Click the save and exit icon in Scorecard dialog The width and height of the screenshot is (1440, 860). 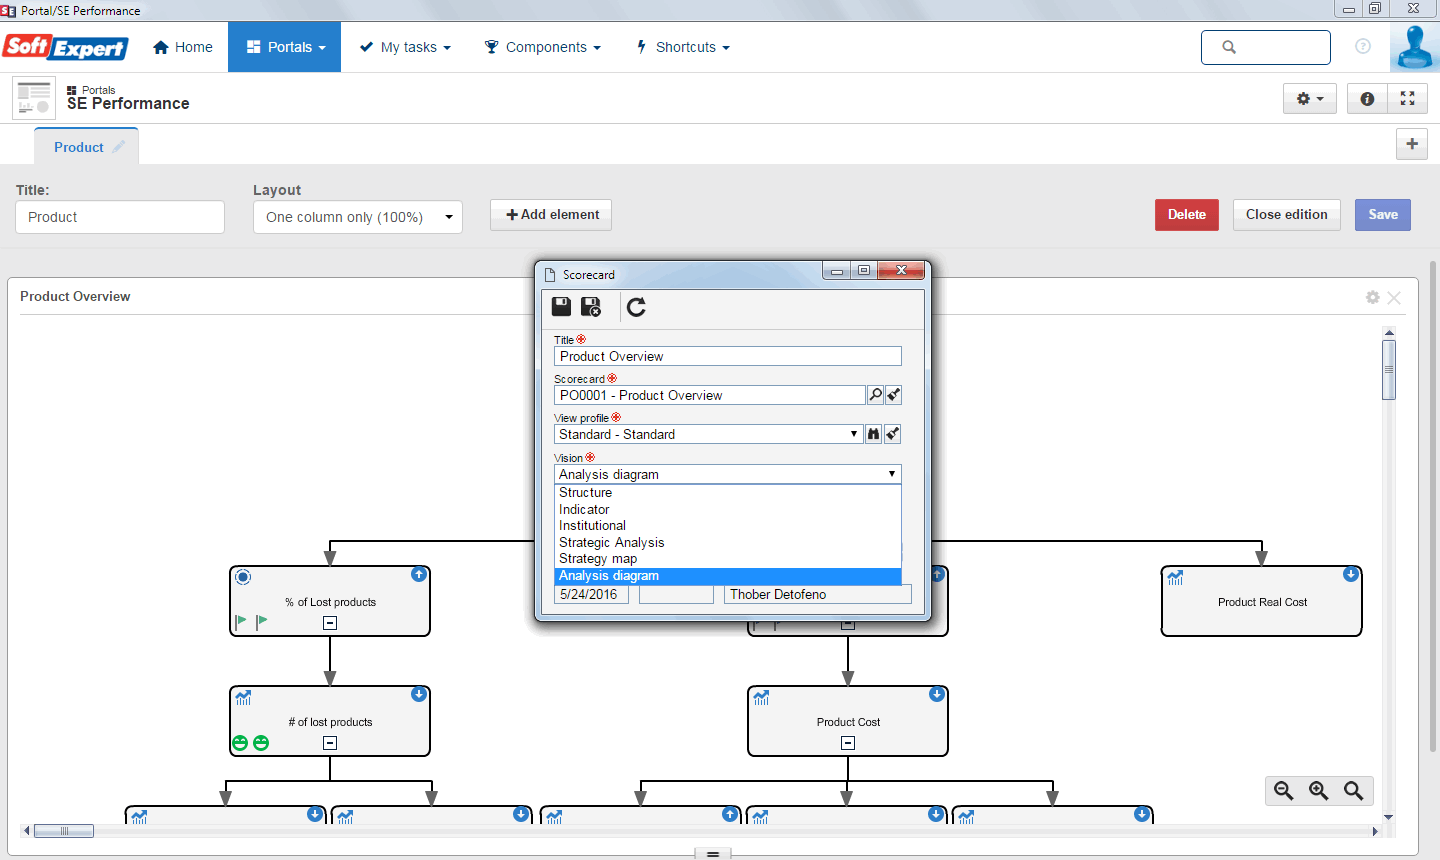(591, 307)
